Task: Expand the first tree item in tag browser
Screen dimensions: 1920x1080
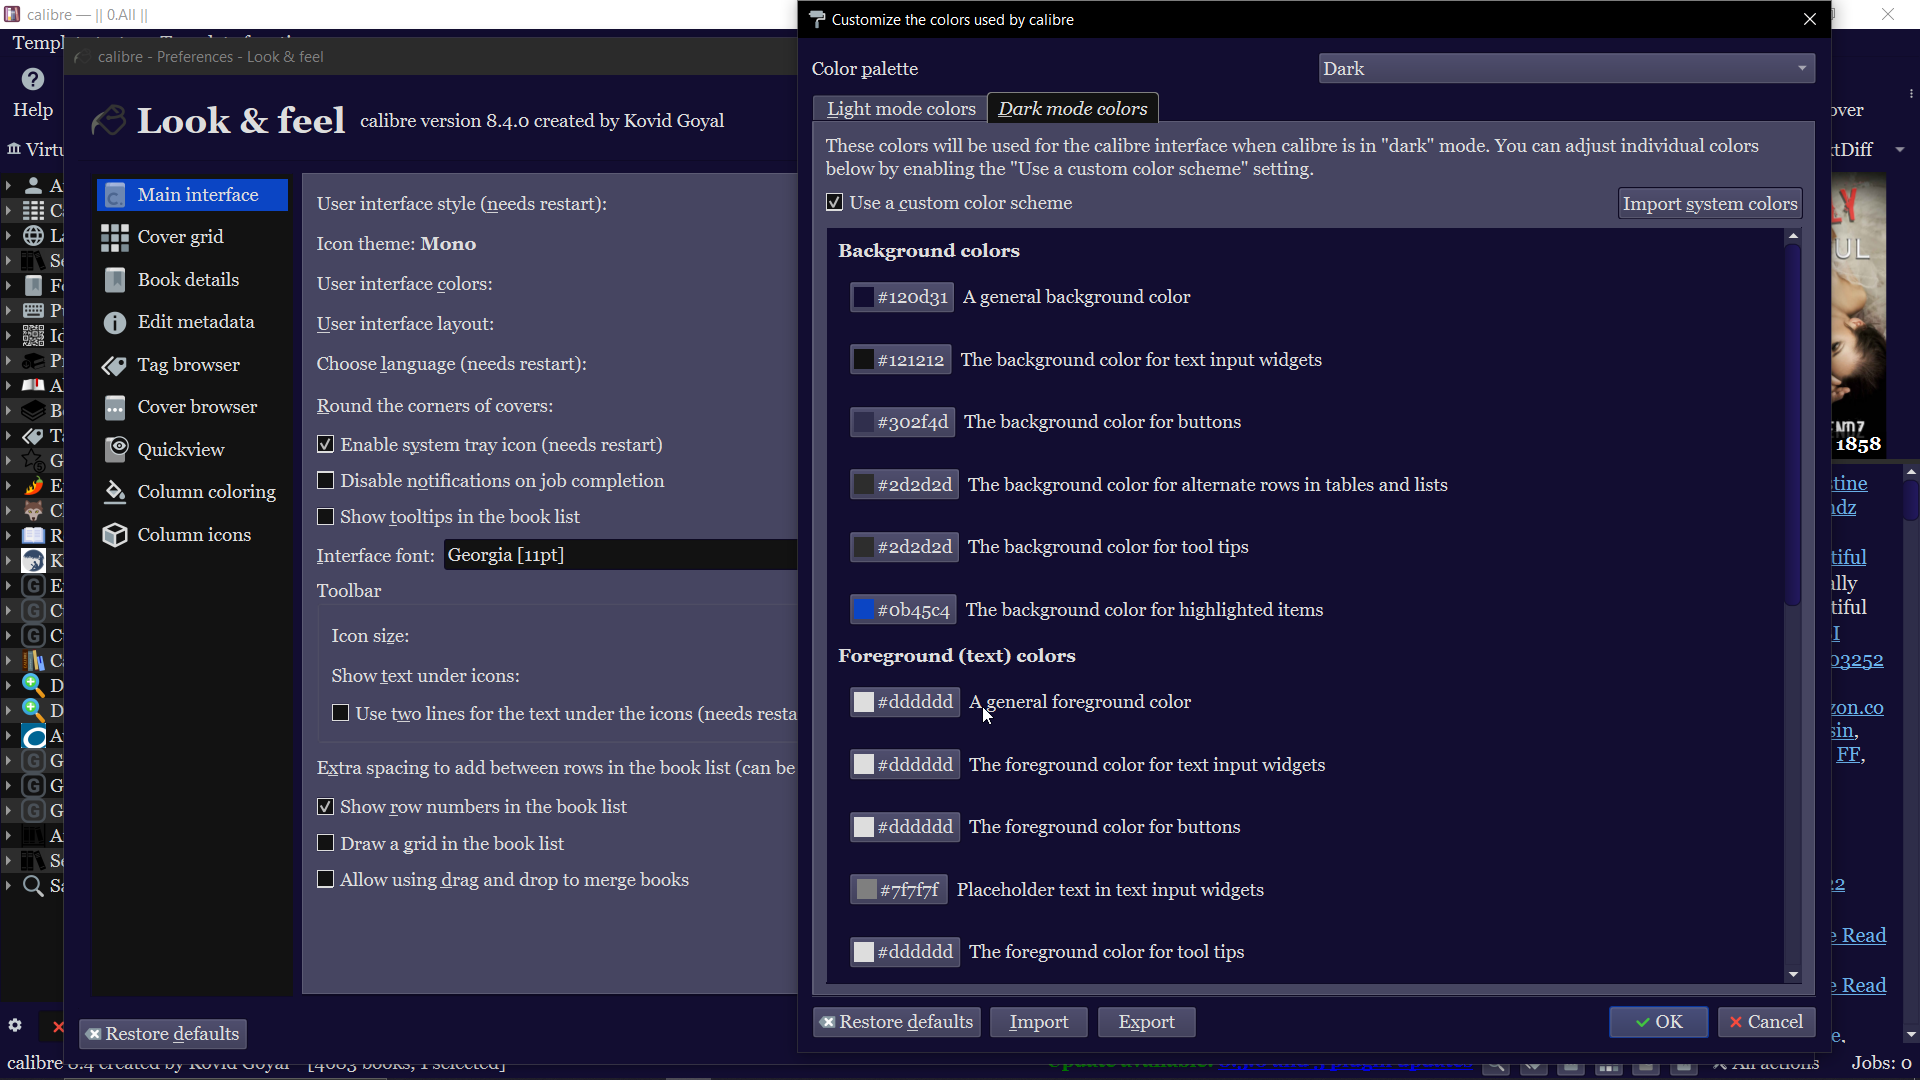Action: 8,186
